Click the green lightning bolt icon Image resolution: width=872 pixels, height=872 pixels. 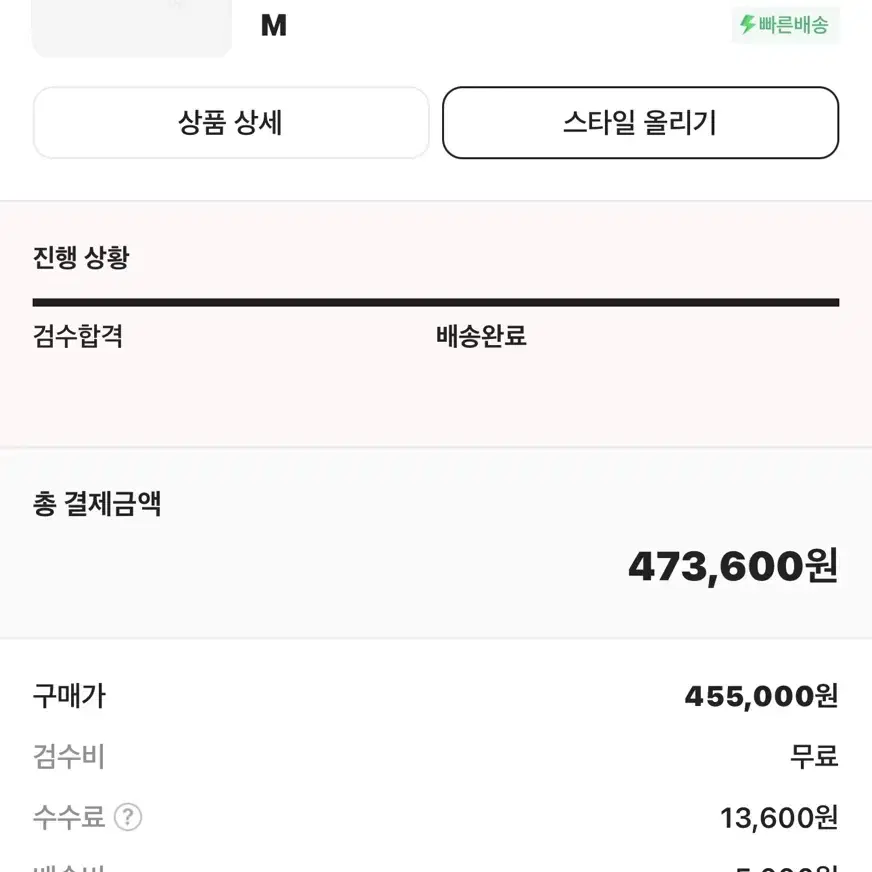point(747,24)
